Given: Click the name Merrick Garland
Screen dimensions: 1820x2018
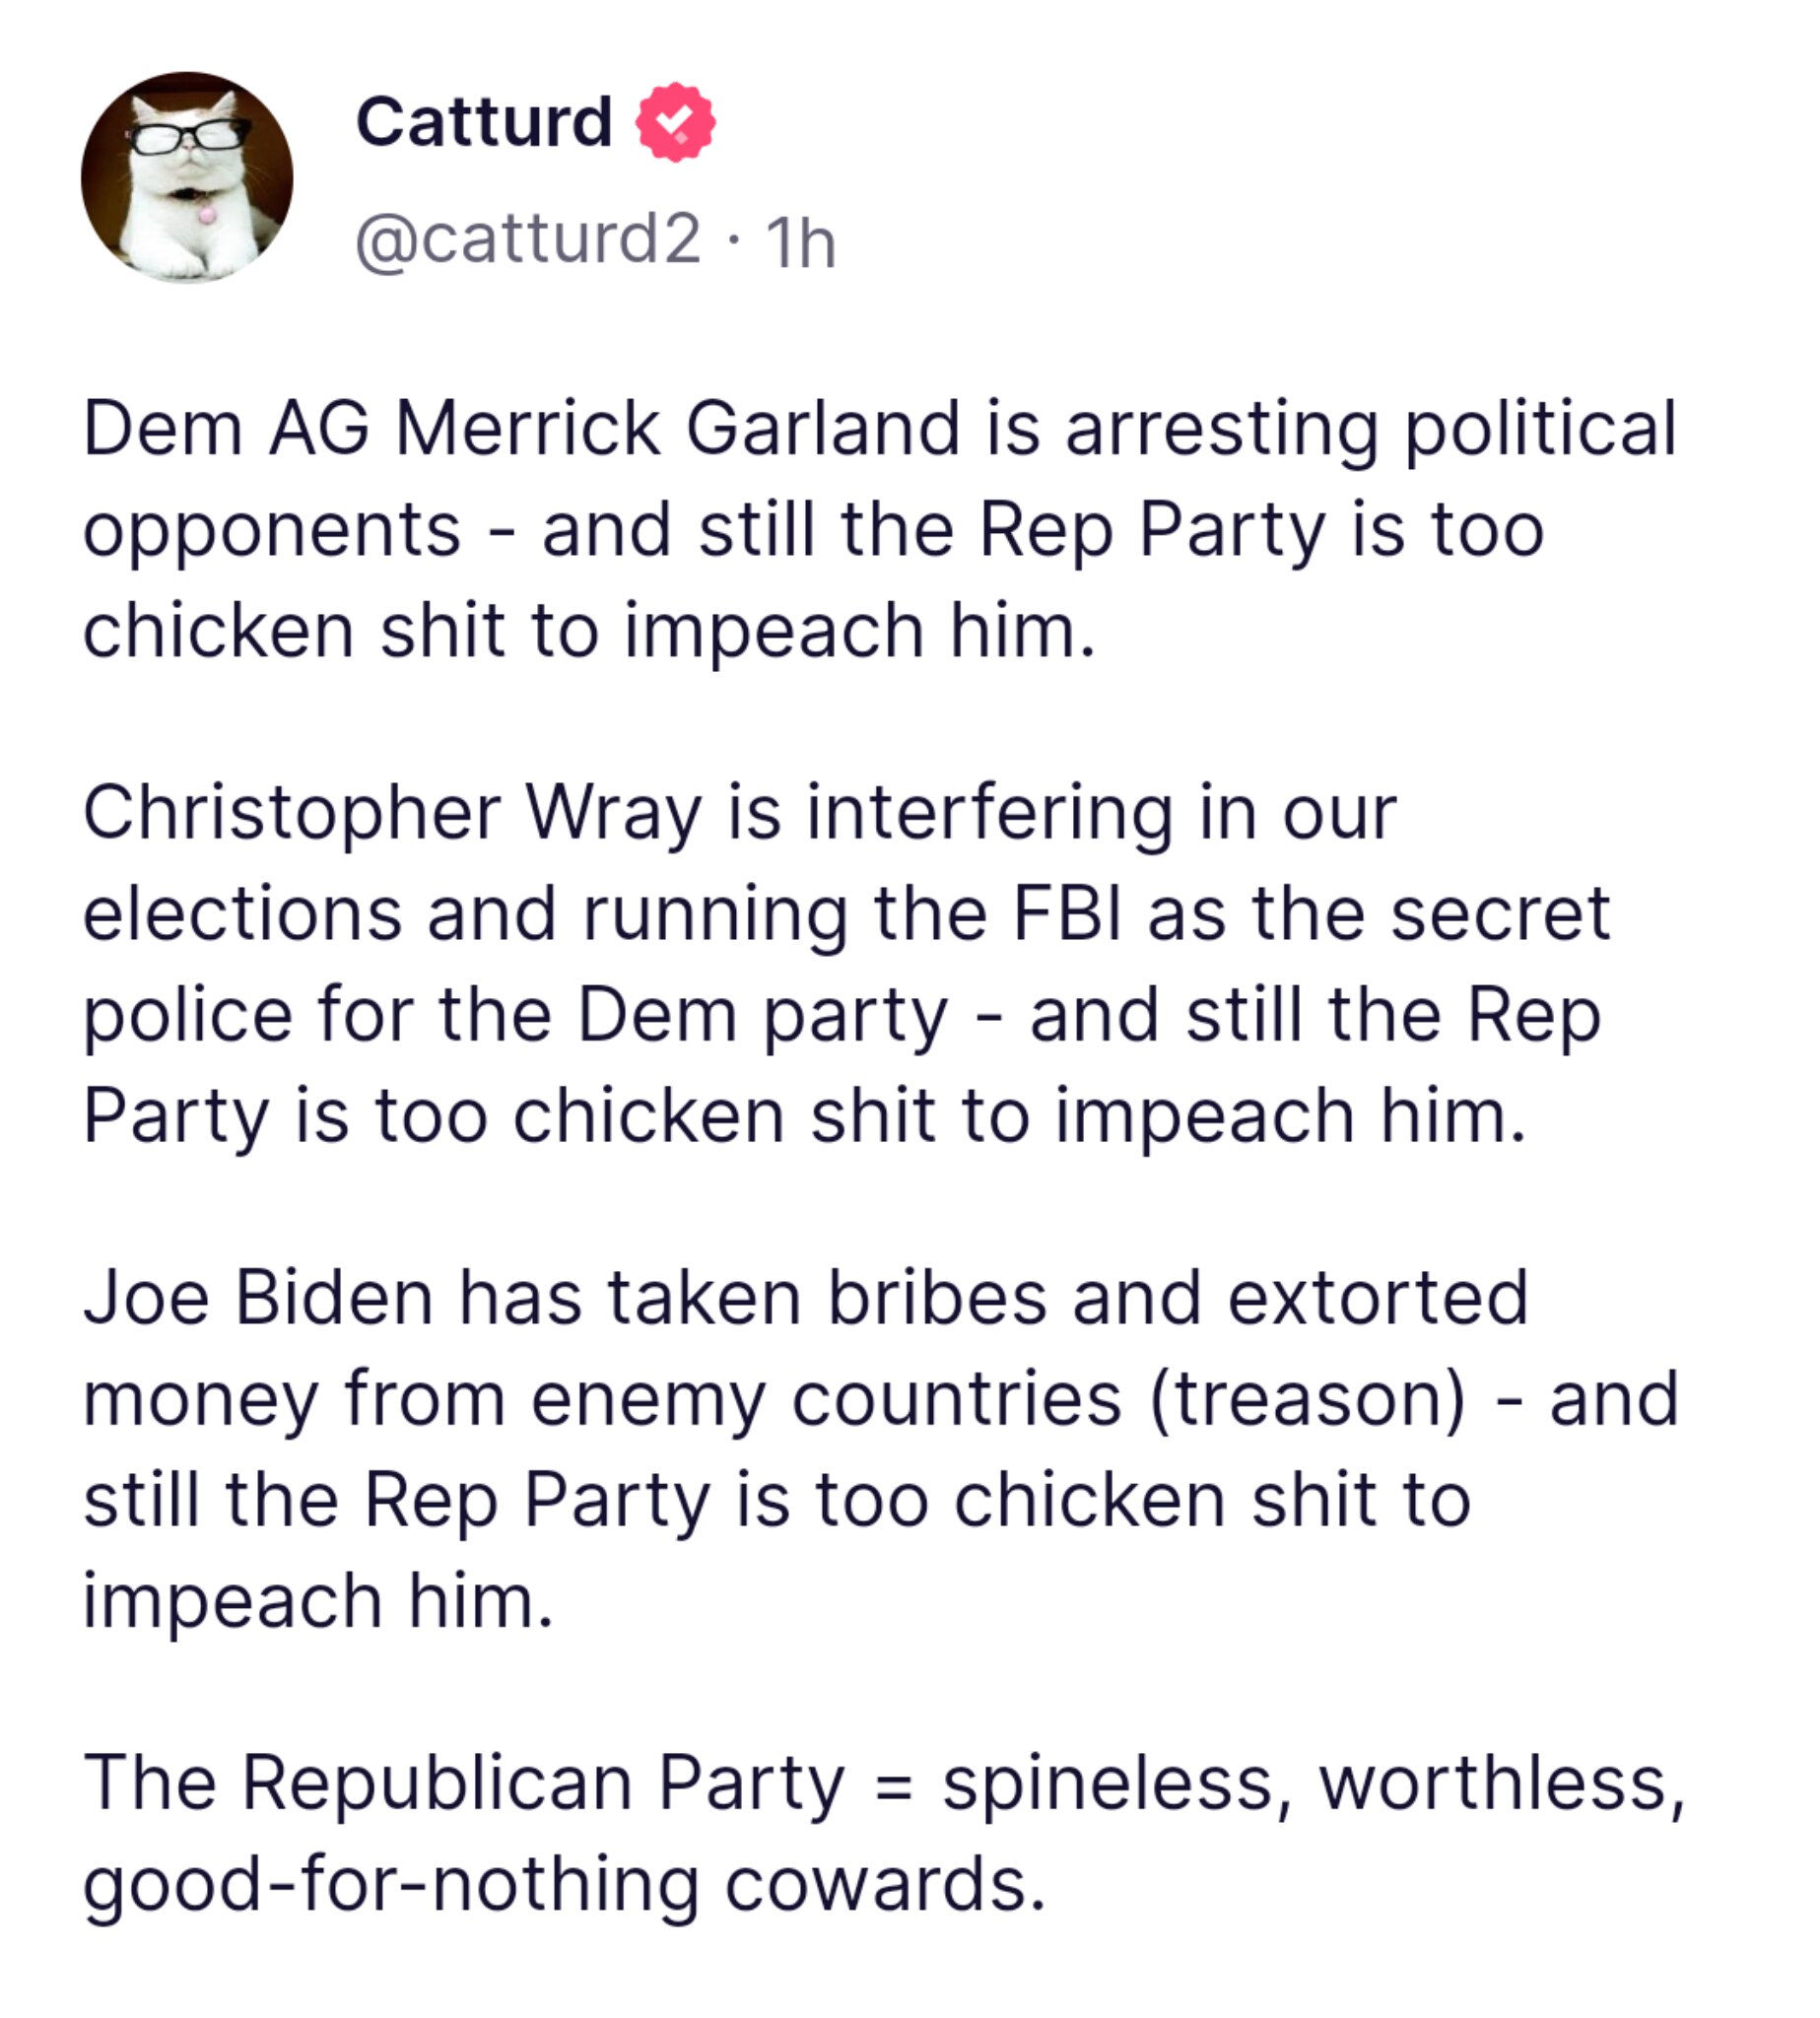Looking at the screenshot, I should pyautogui.click(x=677, y=428).
